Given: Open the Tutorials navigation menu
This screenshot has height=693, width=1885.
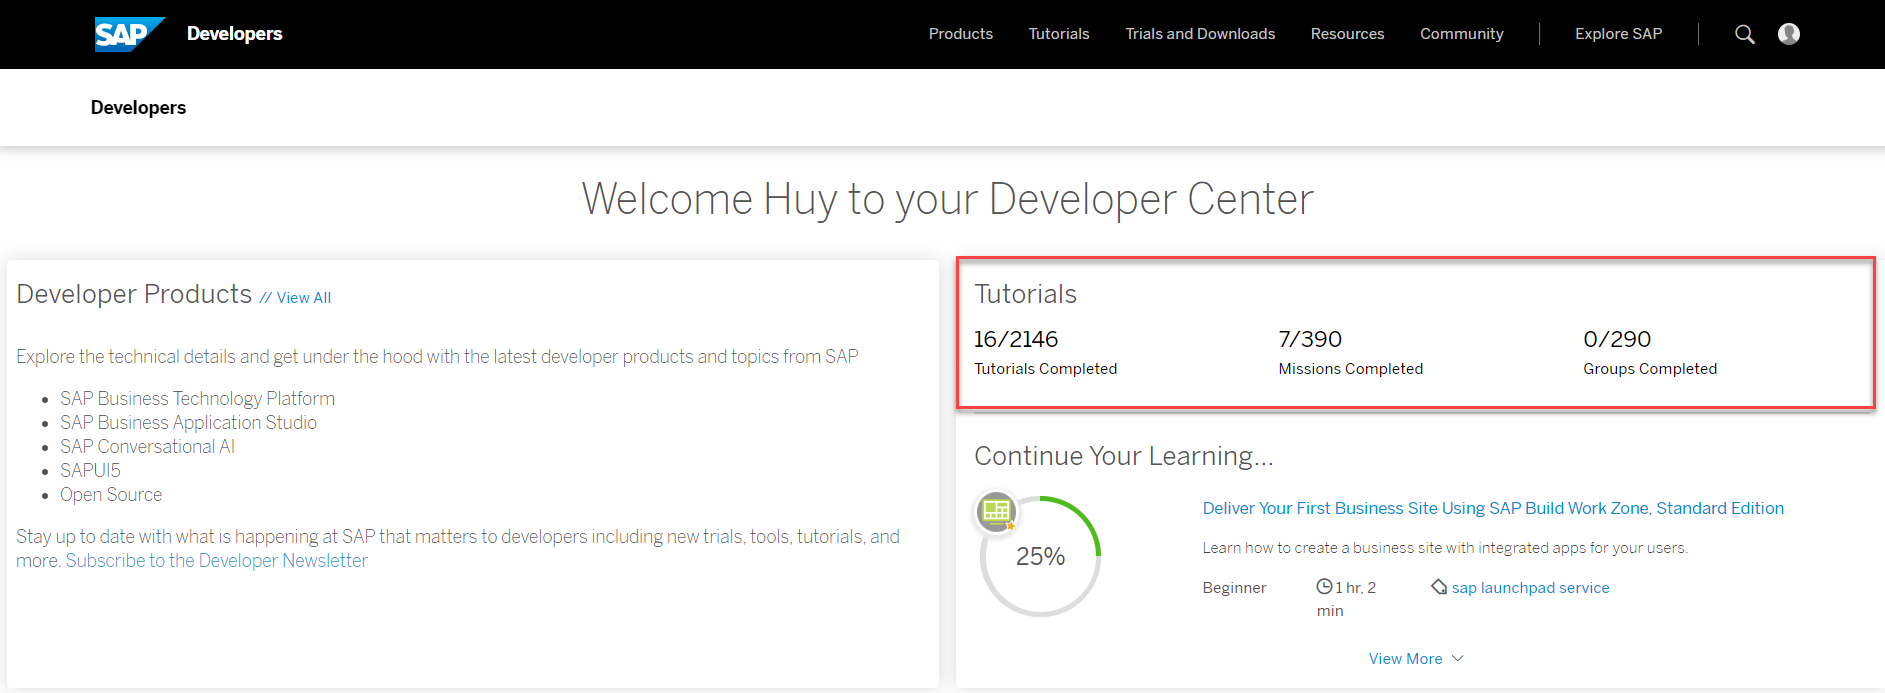Looking at the screenshot, I should pyautogui.click(x=1058, y=34).
